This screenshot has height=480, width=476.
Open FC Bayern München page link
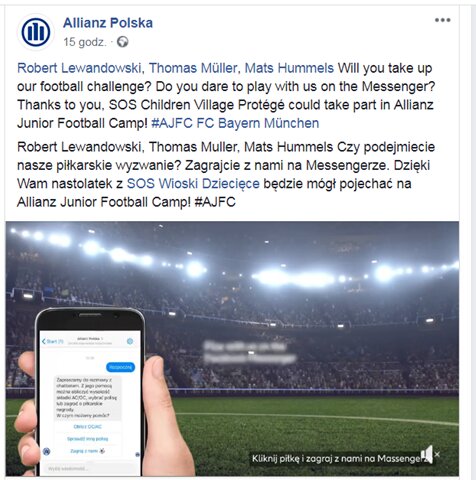tap(258, 123)
